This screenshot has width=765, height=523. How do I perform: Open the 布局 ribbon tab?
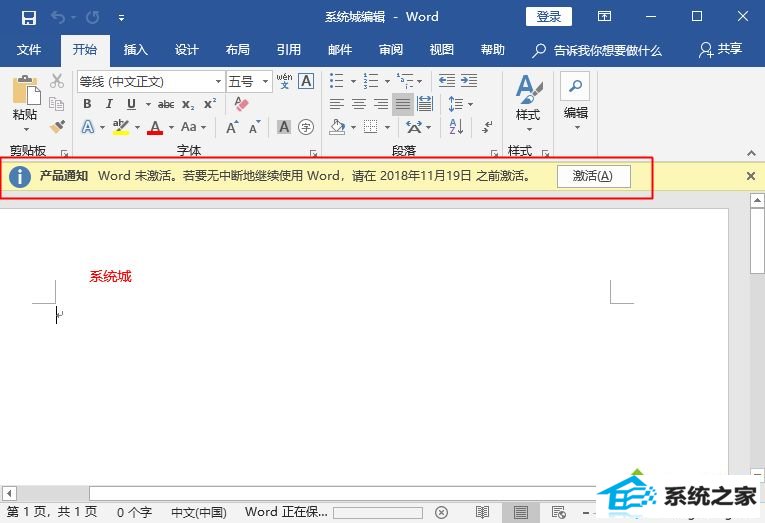coord(237,49)
